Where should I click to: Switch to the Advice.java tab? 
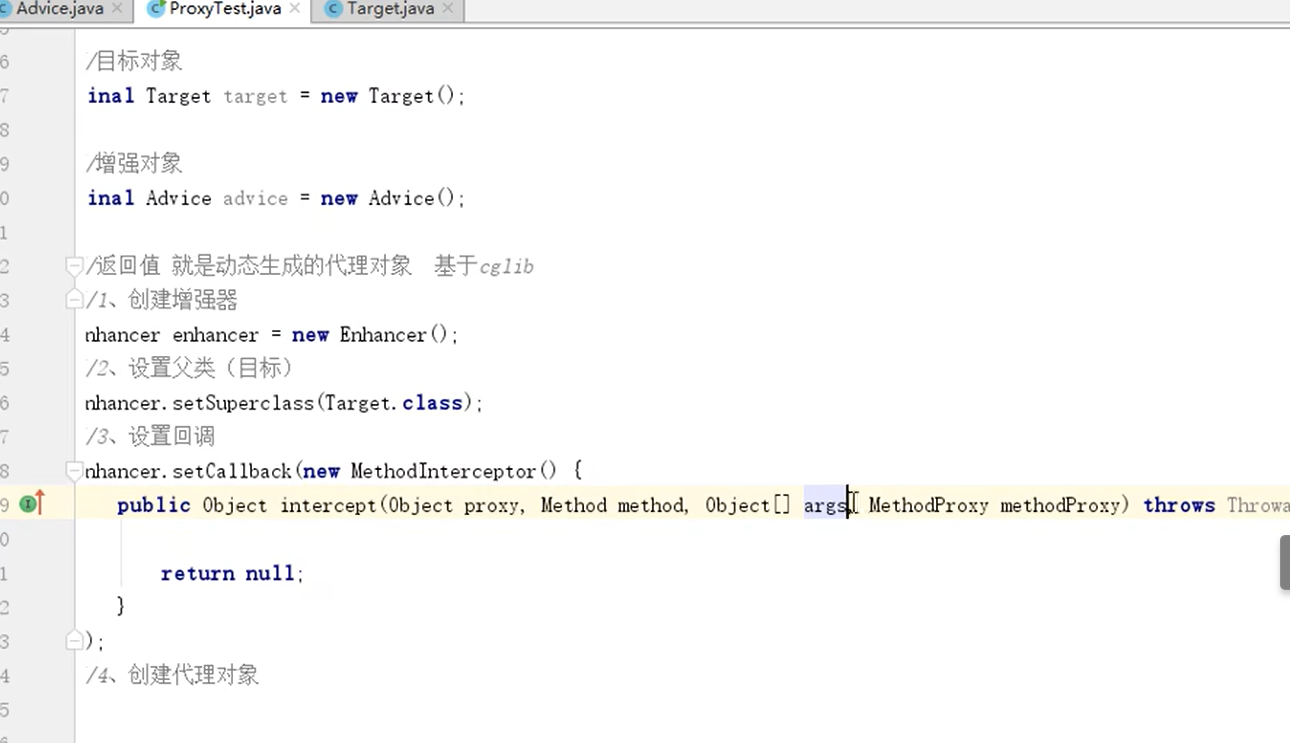point(55,9)
